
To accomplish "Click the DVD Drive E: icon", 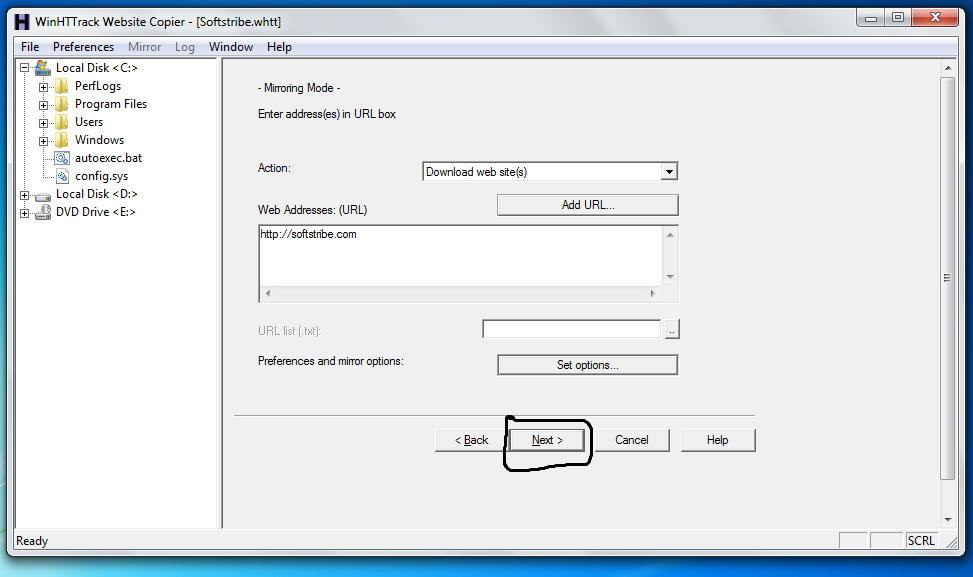I will point(40,211).
